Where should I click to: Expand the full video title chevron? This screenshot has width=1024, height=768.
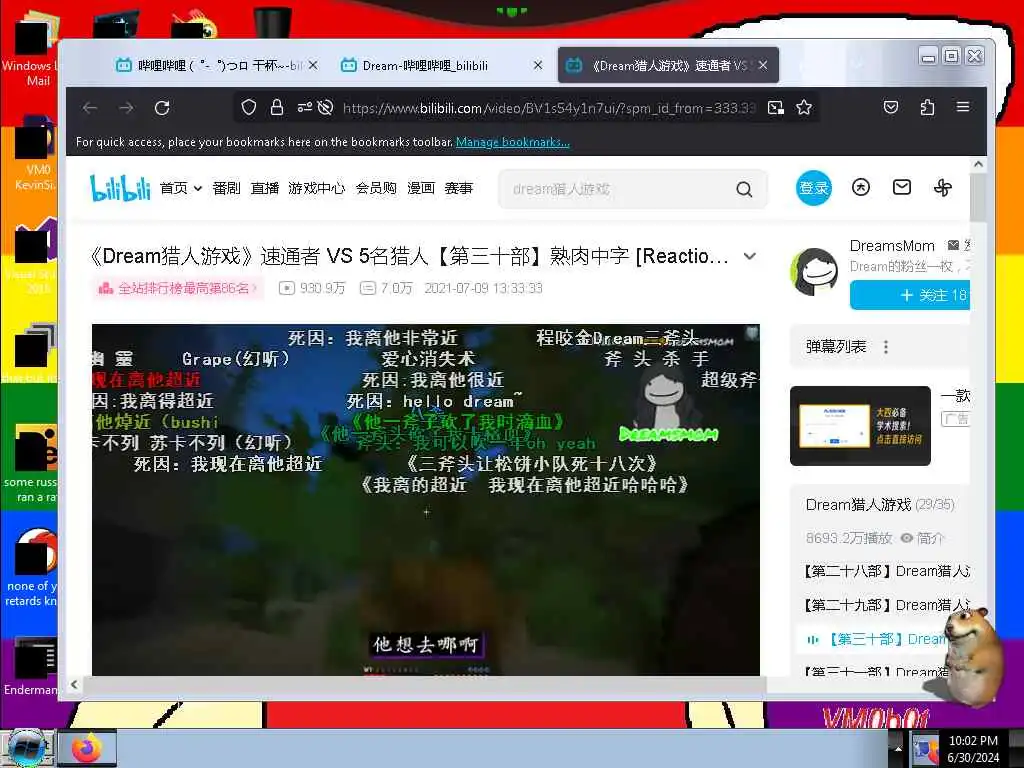coord(750,257)
